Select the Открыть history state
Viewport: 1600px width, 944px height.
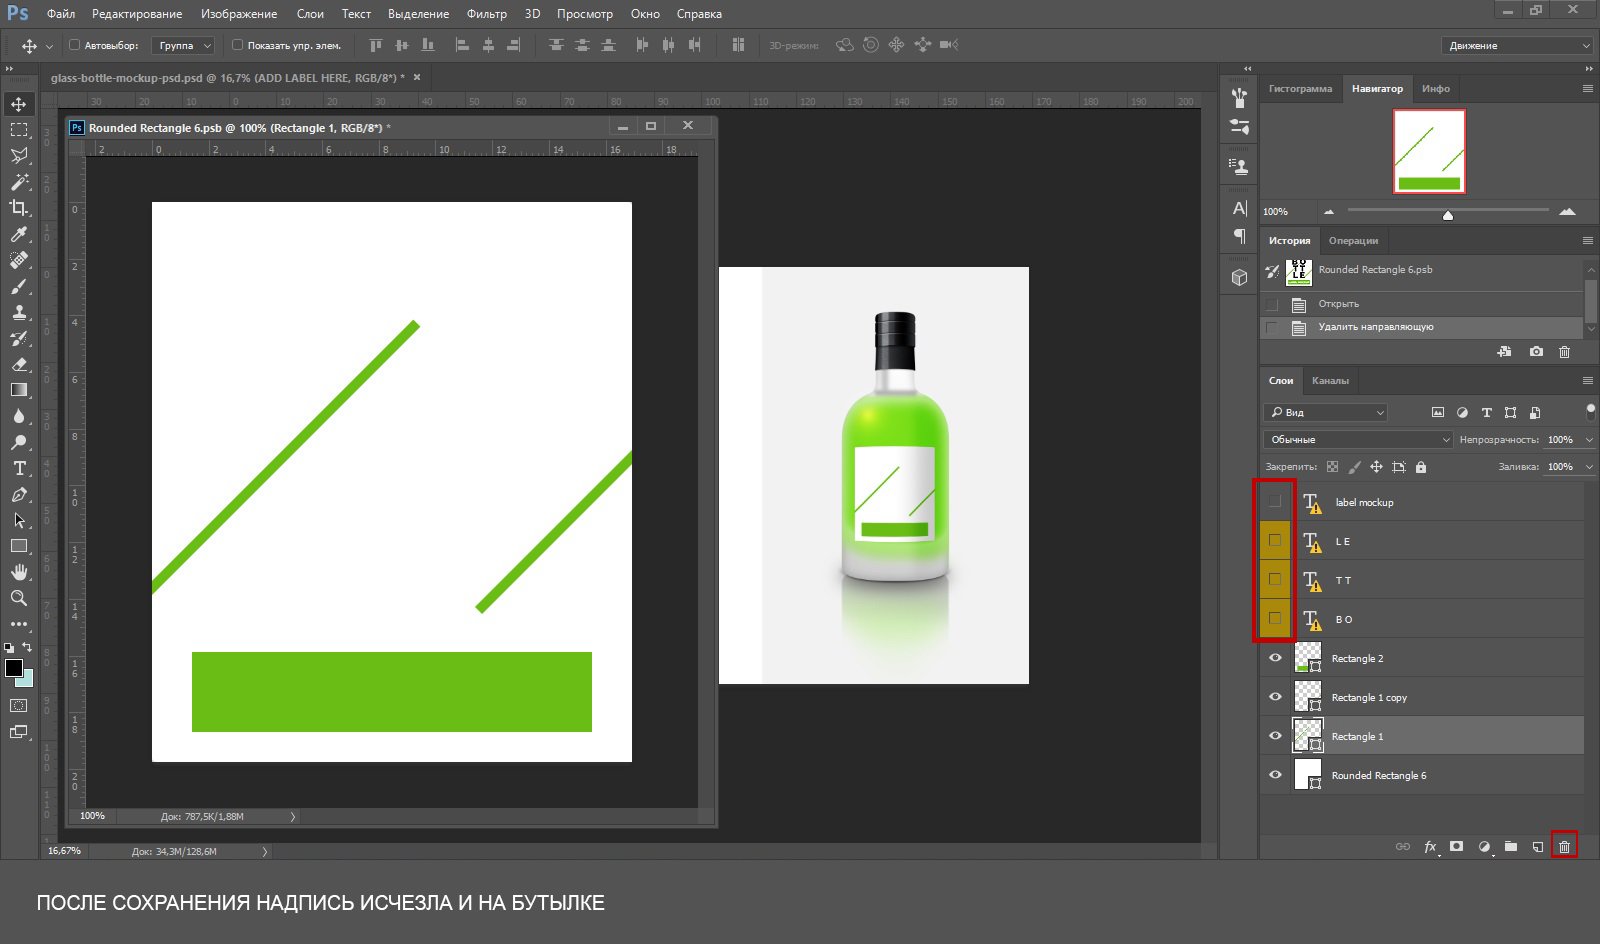[x=1422, y=304]
